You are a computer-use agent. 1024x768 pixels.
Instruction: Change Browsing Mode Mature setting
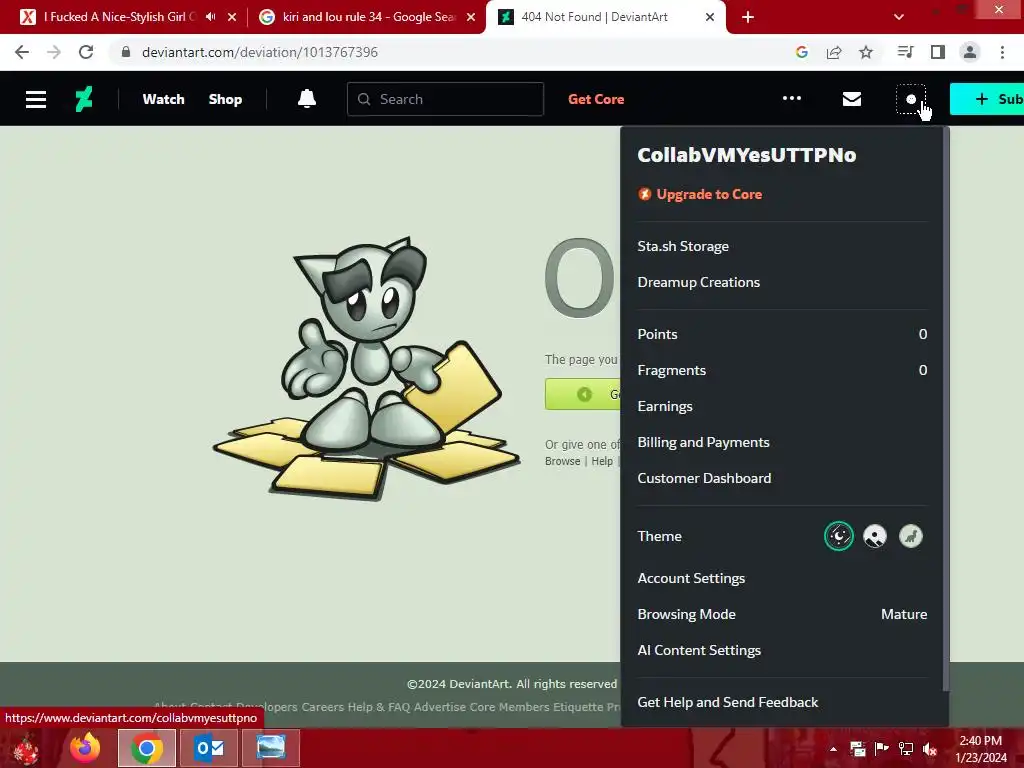coord(782,614)
